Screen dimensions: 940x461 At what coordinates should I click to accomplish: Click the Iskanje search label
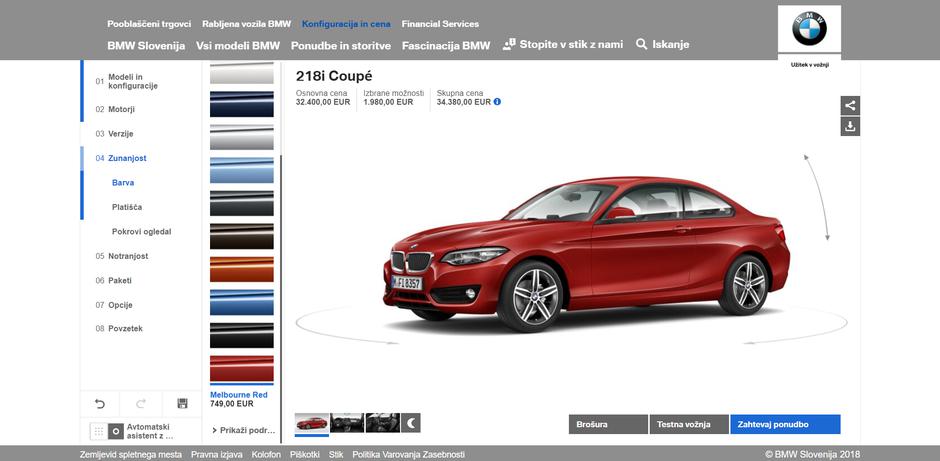pos(671,44)
